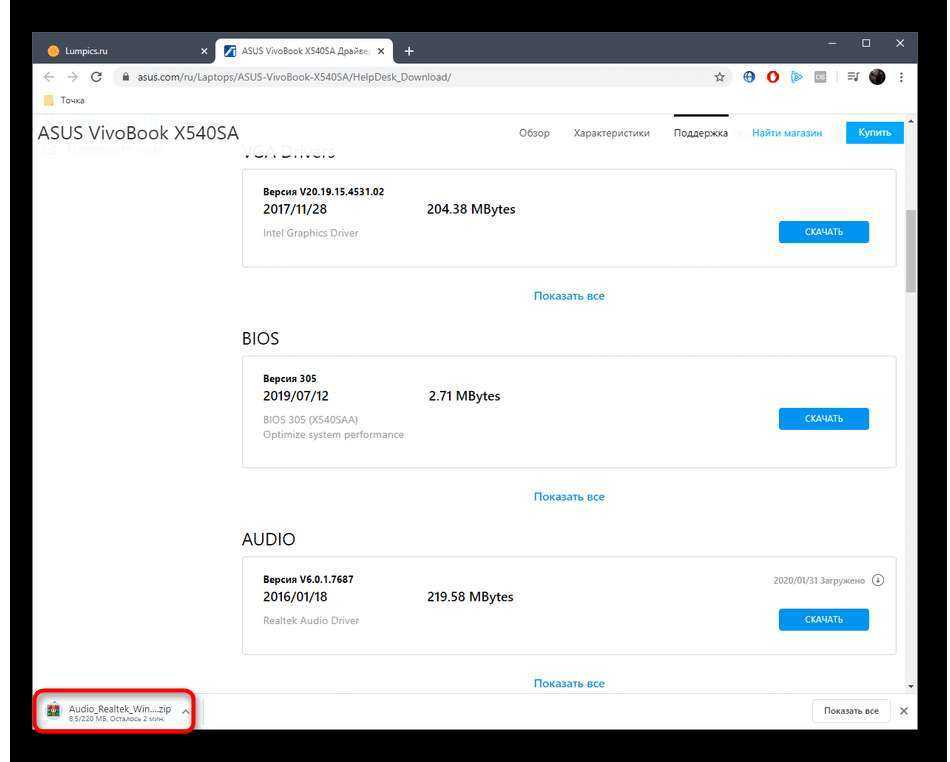
Task: Click СКАЧАТЬ for the Realtek Audio Driver
Action: tap(823, 620)
